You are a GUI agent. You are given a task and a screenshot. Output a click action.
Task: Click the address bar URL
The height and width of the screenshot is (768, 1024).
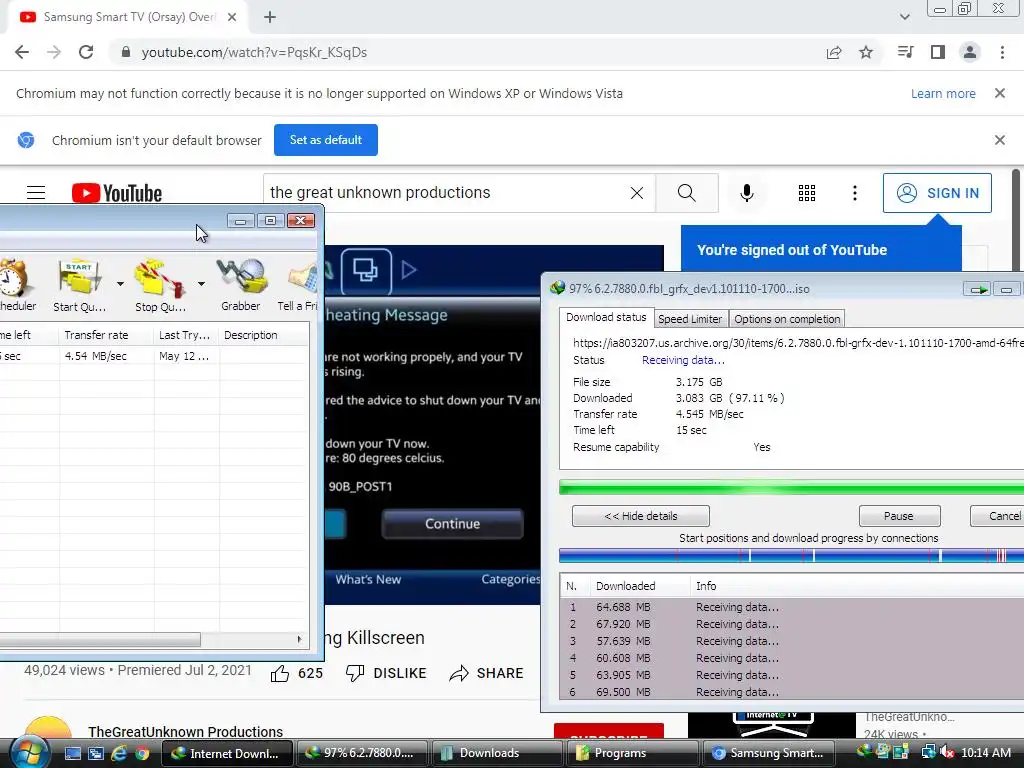tap(254, 52)
